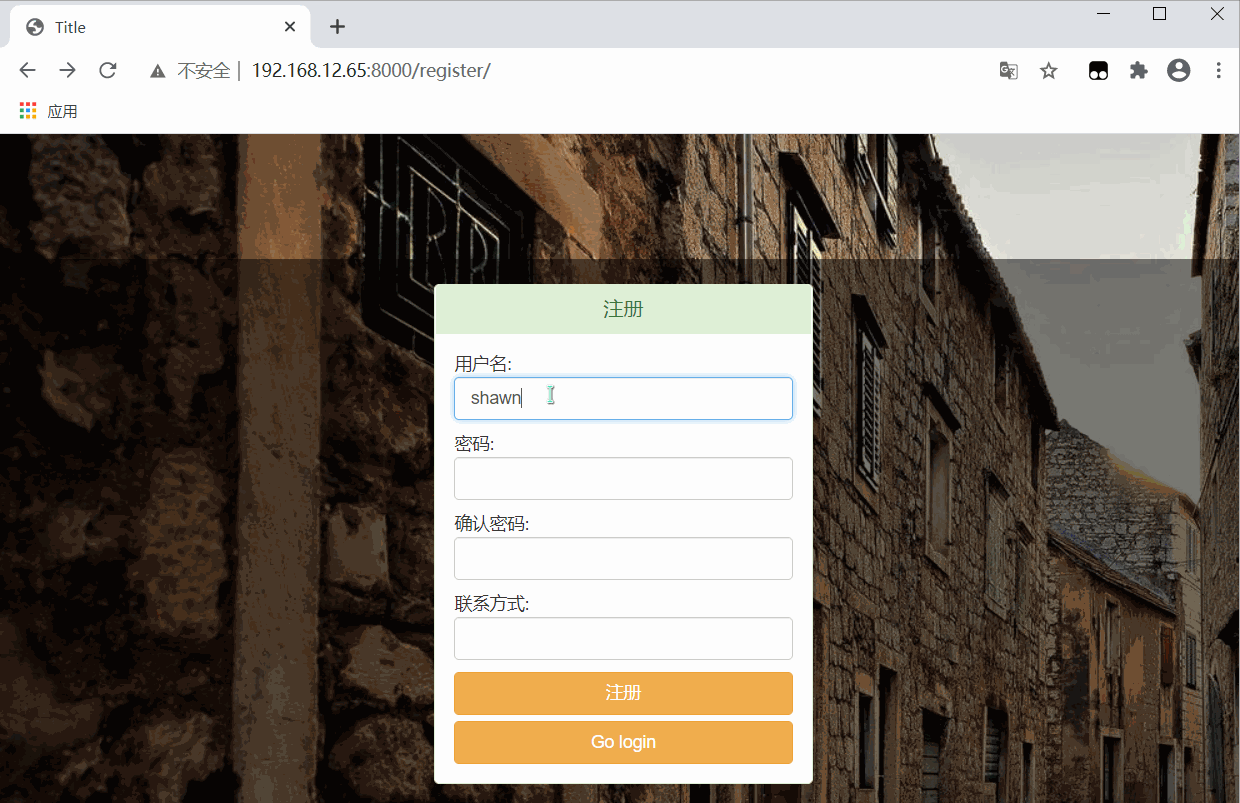Focus the username field containing shawn
The image size is (1240, 803).
(x=623, y=398)
